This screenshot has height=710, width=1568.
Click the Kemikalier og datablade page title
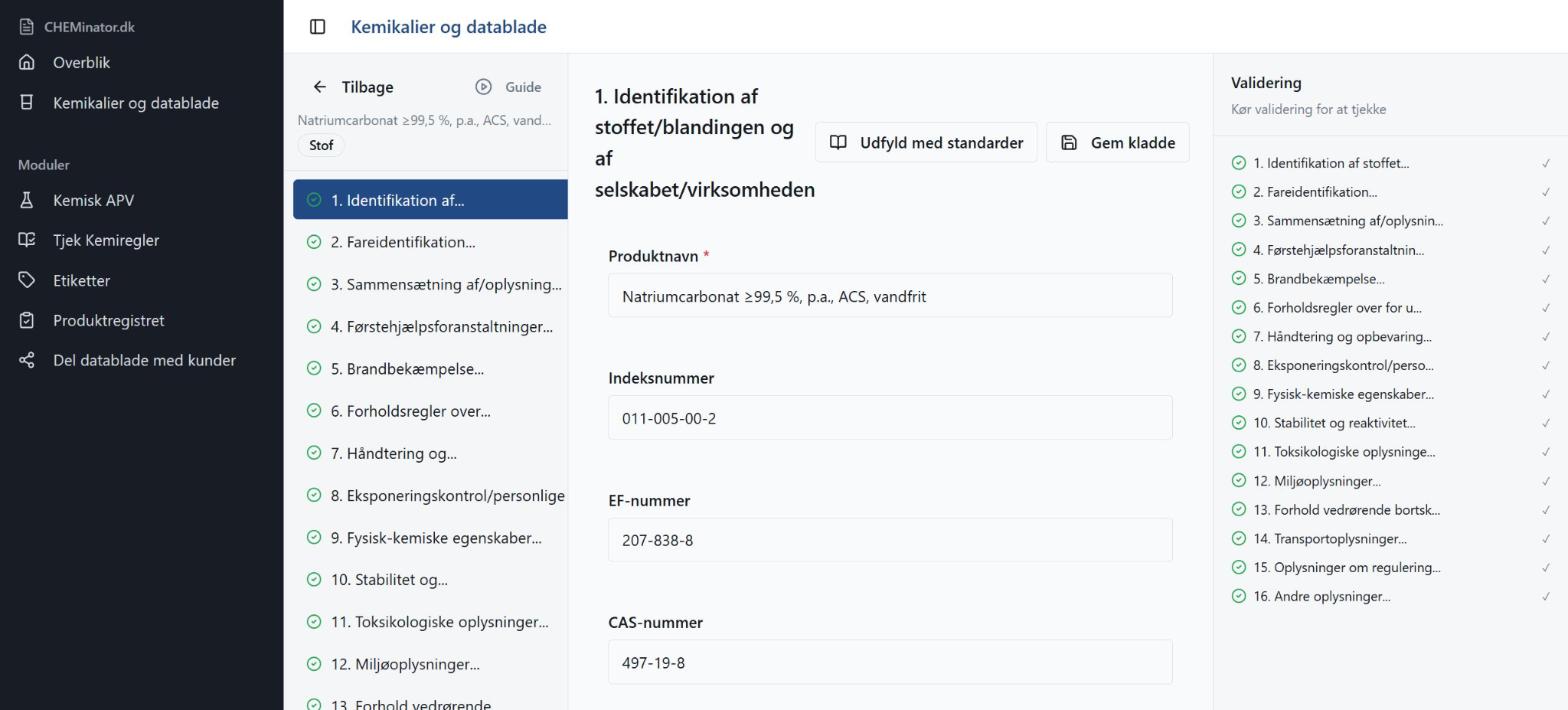(x=448, y=27)
